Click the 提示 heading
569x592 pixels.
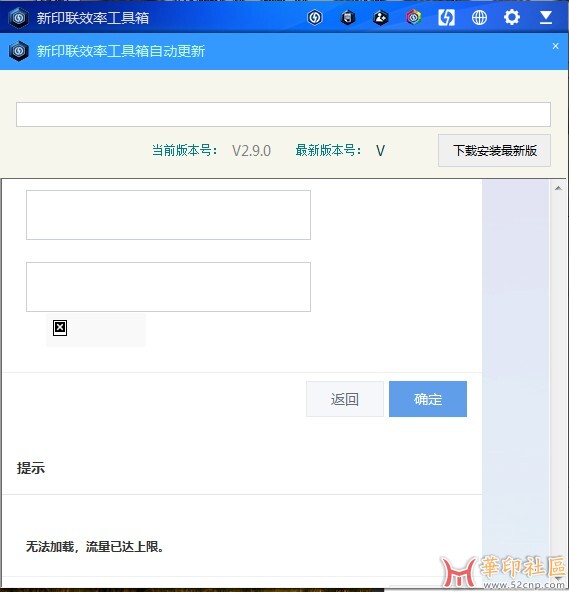(x=31, y=468)
